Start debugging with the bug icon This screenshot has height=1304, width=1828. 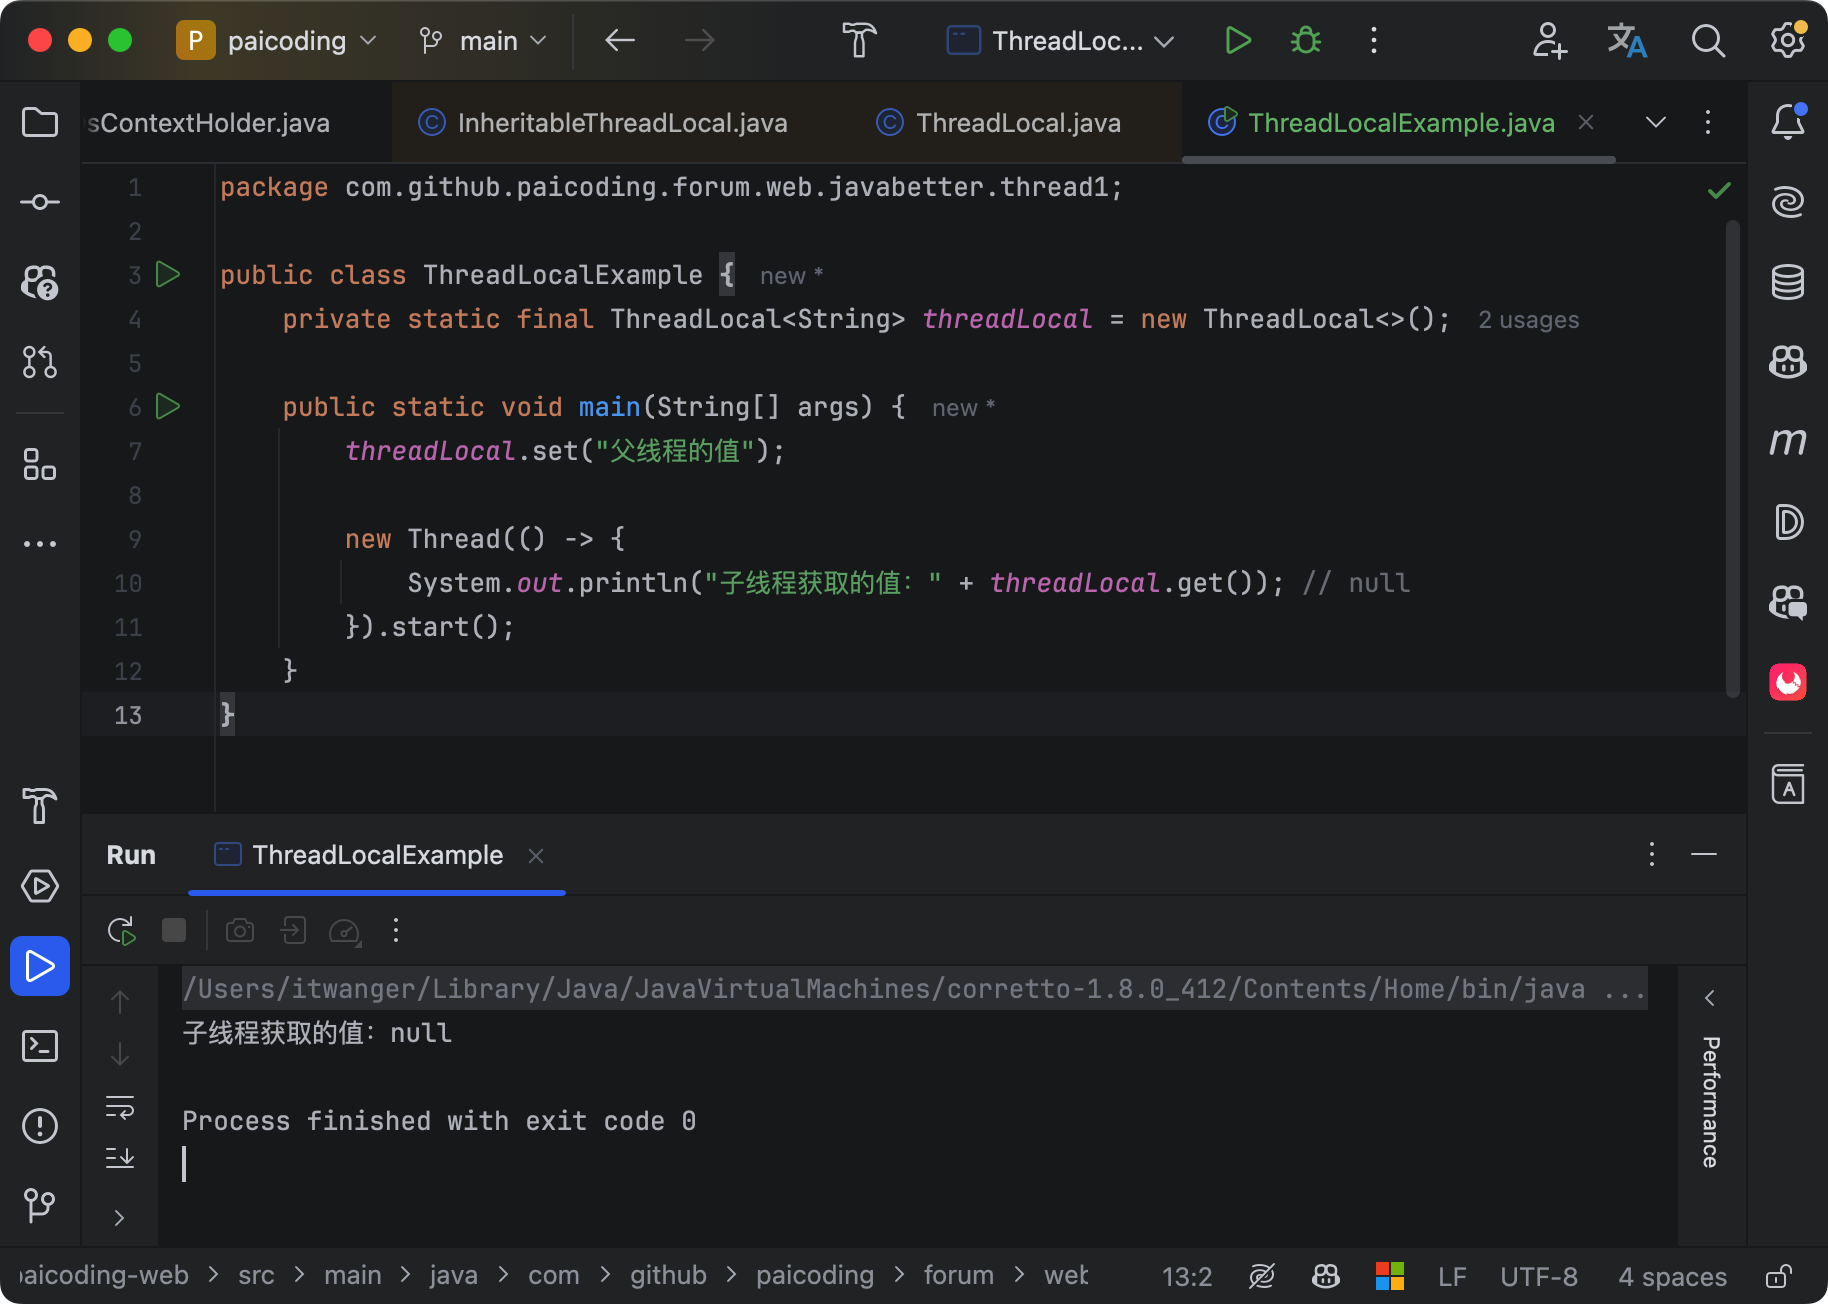pos(1305,41)
